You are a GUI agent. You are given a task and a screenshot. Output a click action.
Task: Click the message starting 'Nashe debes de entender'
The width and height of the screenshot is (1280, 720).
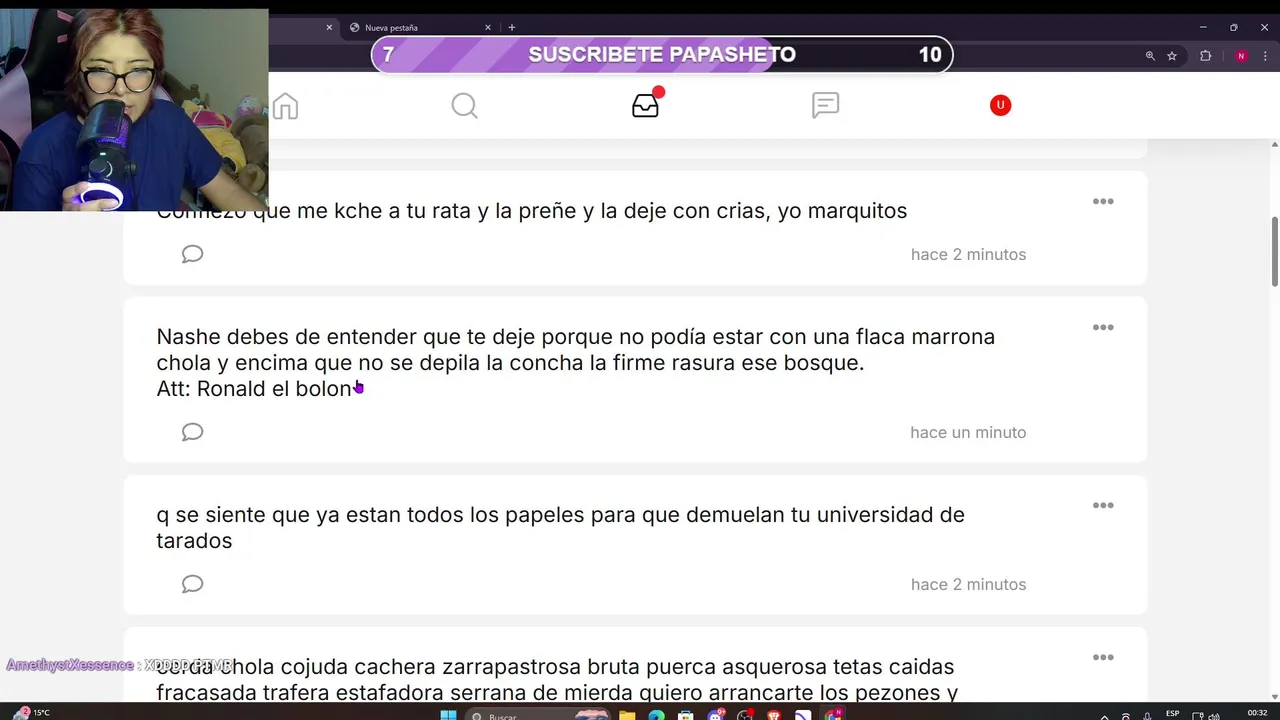575,362
